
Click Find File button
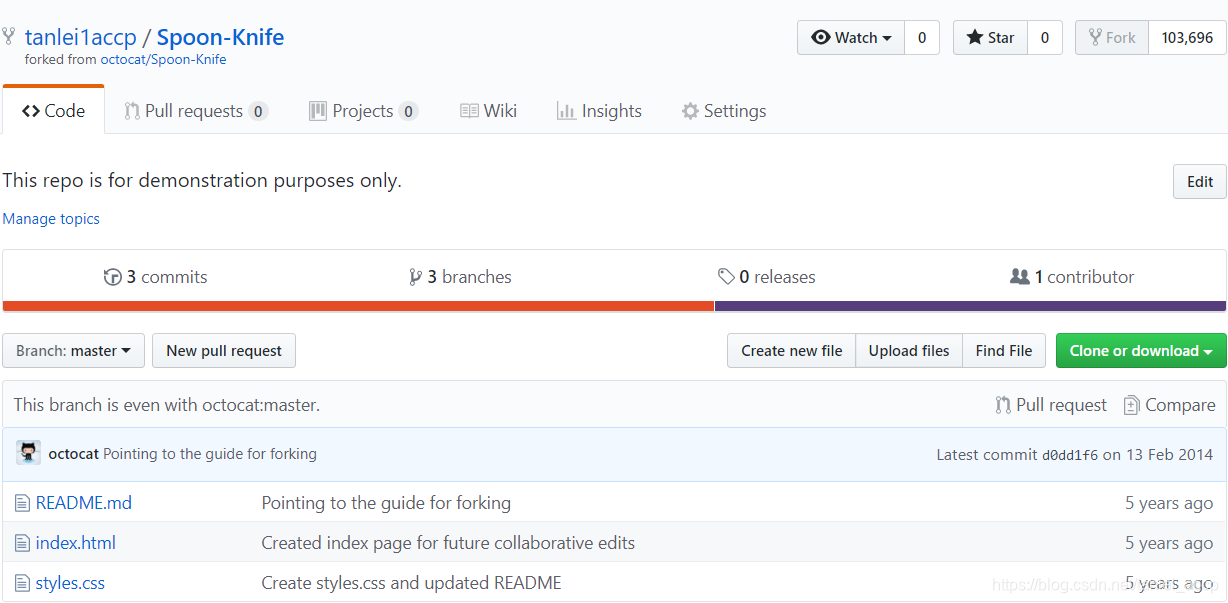click(1004, 351)
